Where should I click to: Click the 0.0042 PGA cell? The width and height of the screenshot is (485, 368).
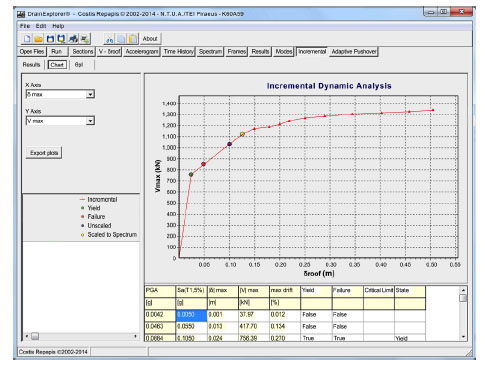[x=160, y=315]
